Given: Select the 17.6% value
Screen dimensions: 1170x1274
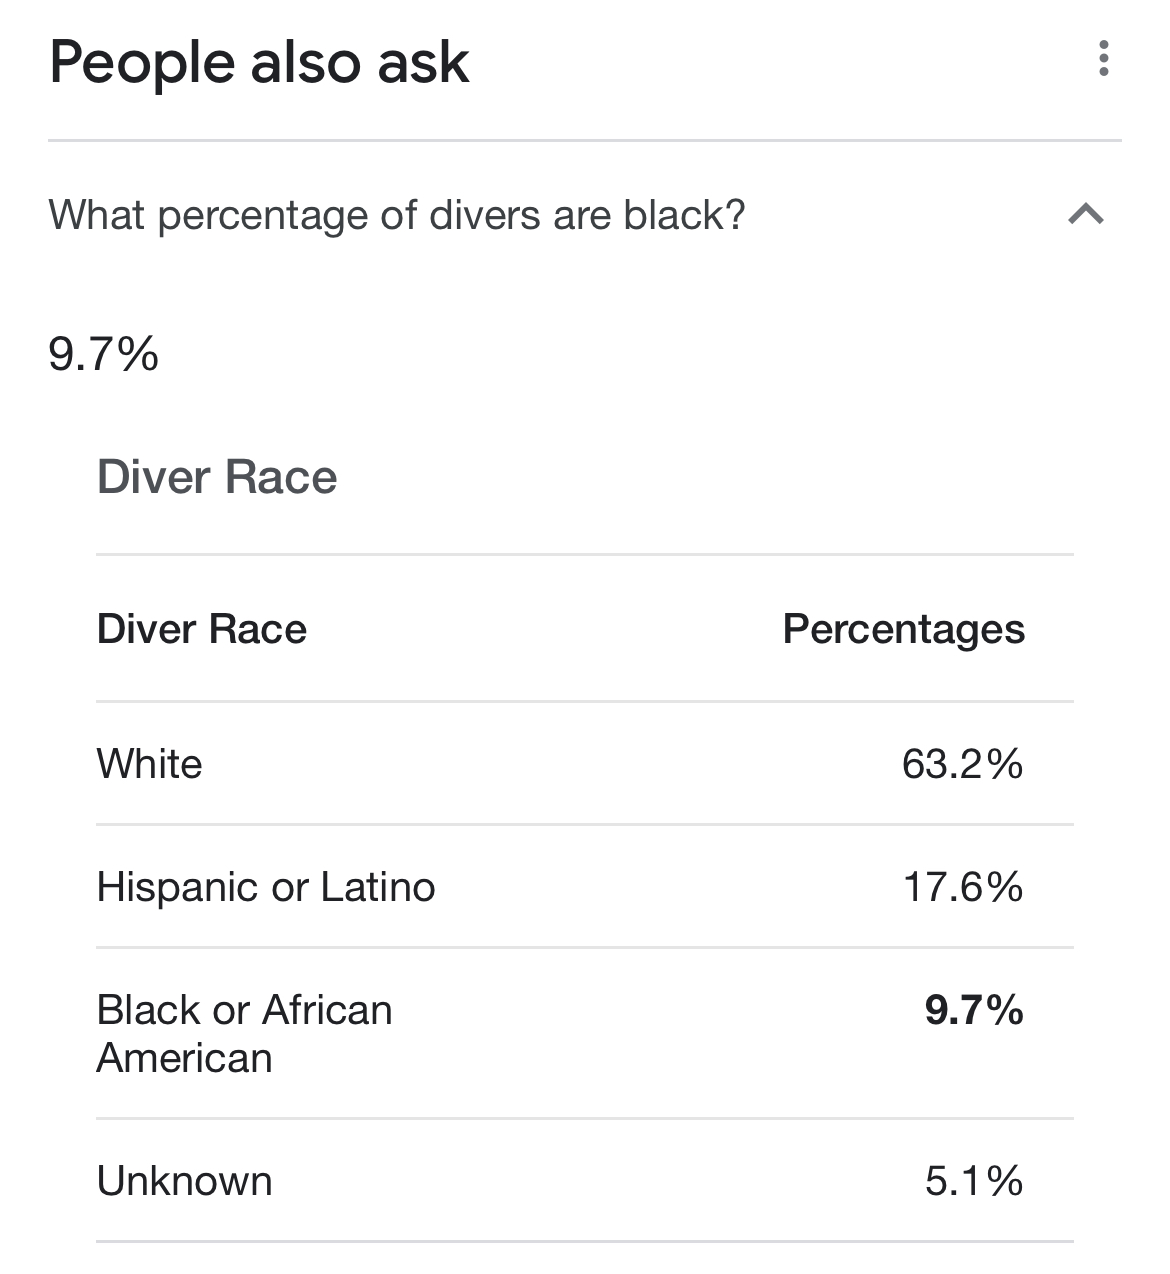Looking at the screenshot, I should pyautogui.click(x=964, y=888).
